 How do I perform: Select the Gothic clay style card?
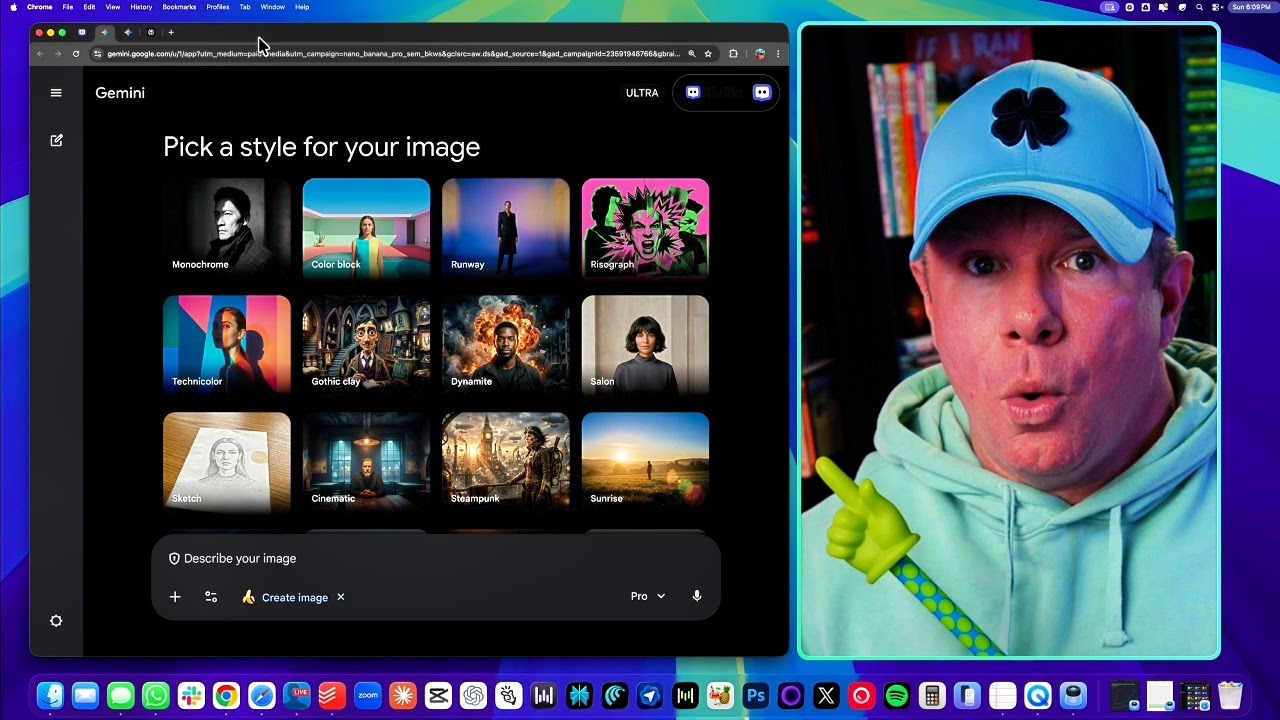pos(366,344)
